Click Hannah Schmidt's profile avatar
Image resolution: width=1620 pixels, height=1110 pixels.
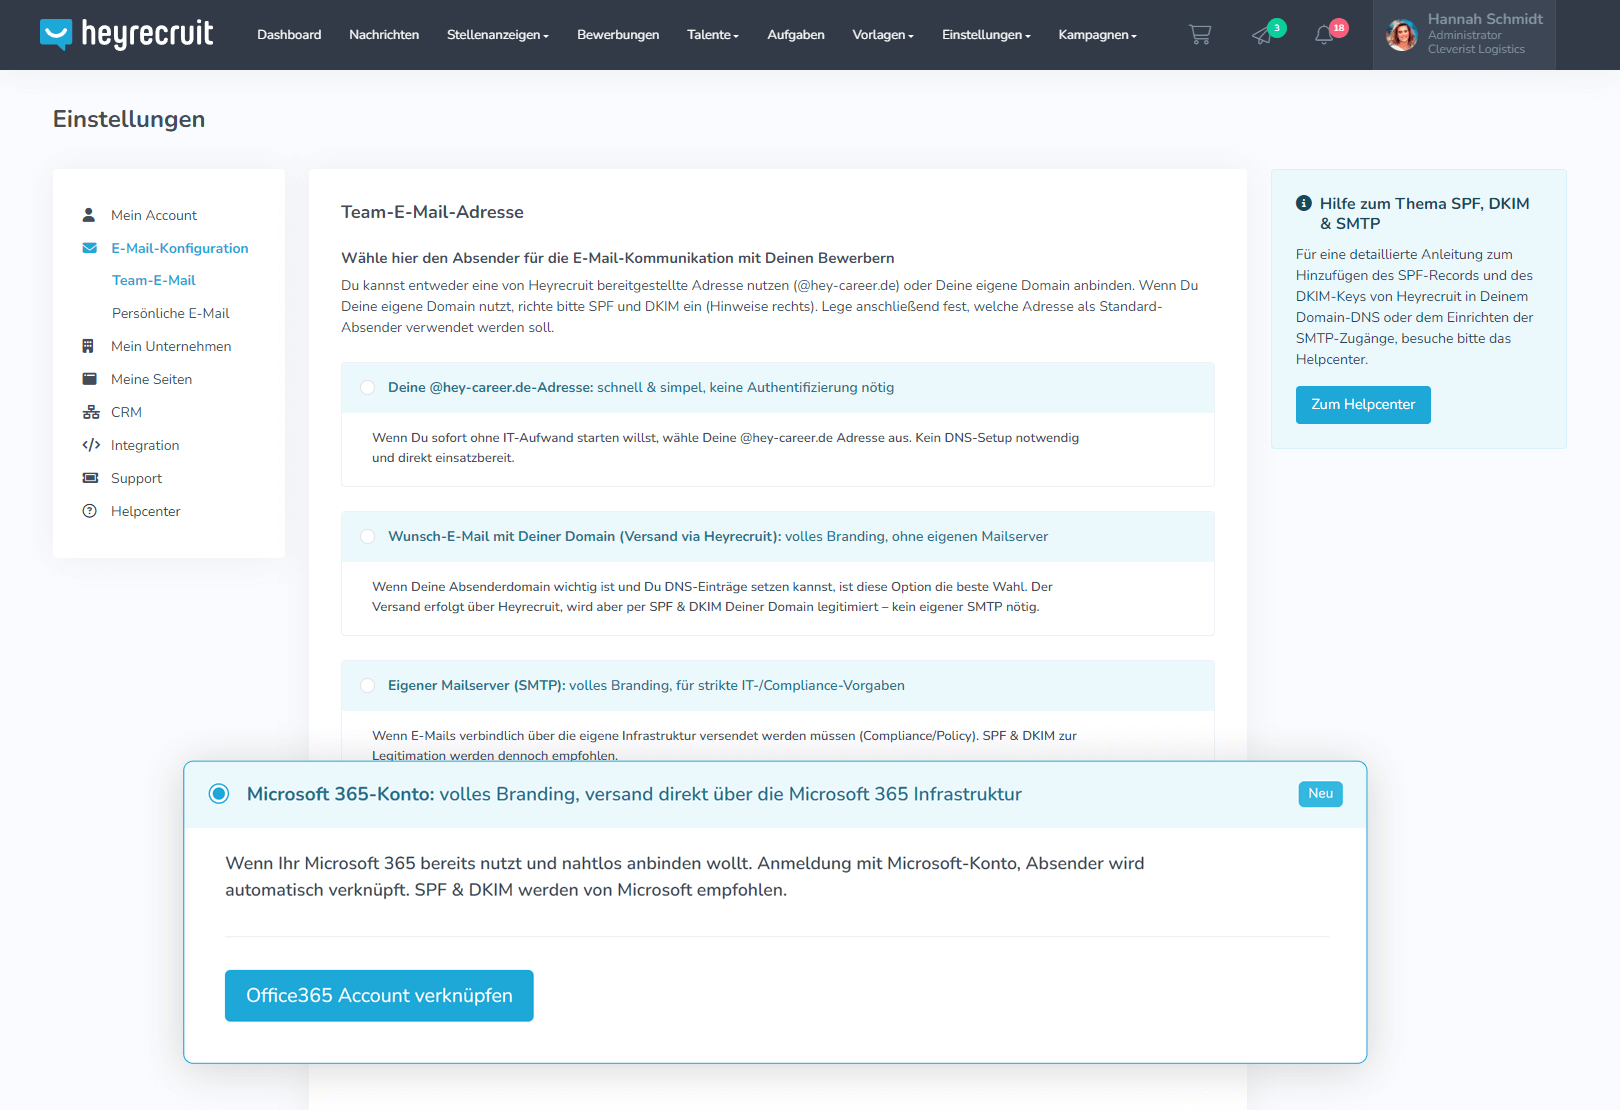coord(1402,35)
